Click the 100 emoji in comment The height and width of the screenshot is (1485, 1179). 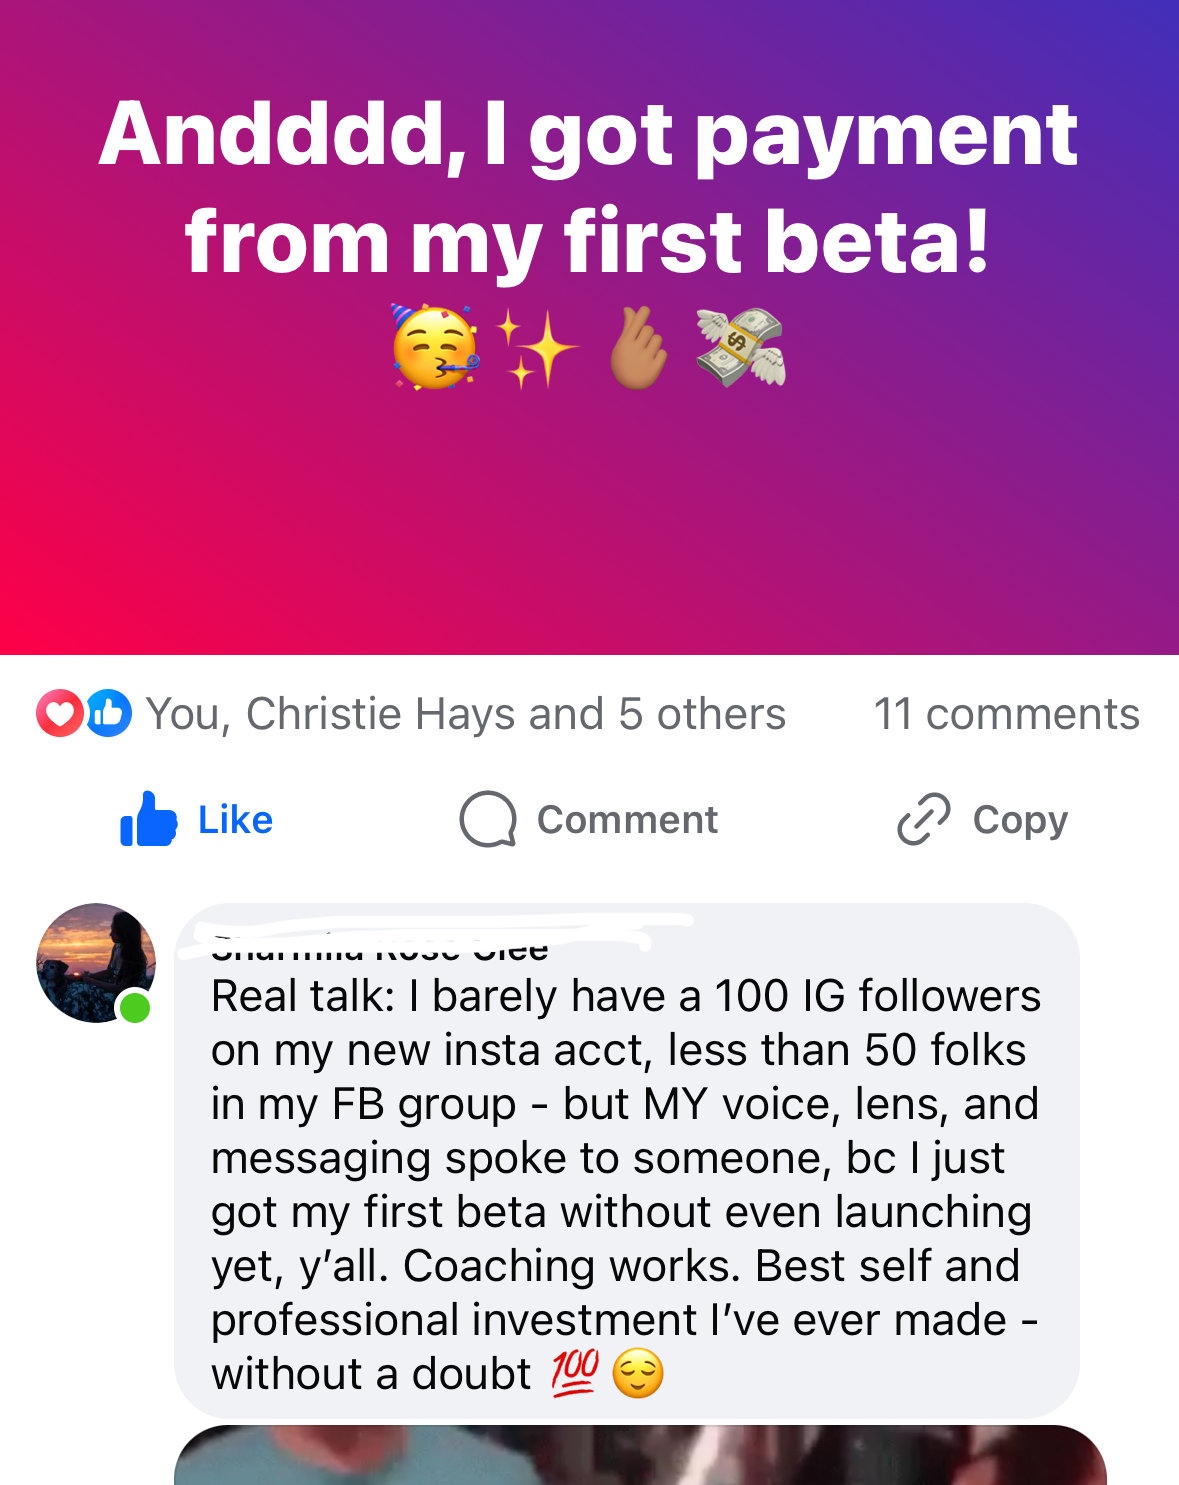tap(575, 1372)
